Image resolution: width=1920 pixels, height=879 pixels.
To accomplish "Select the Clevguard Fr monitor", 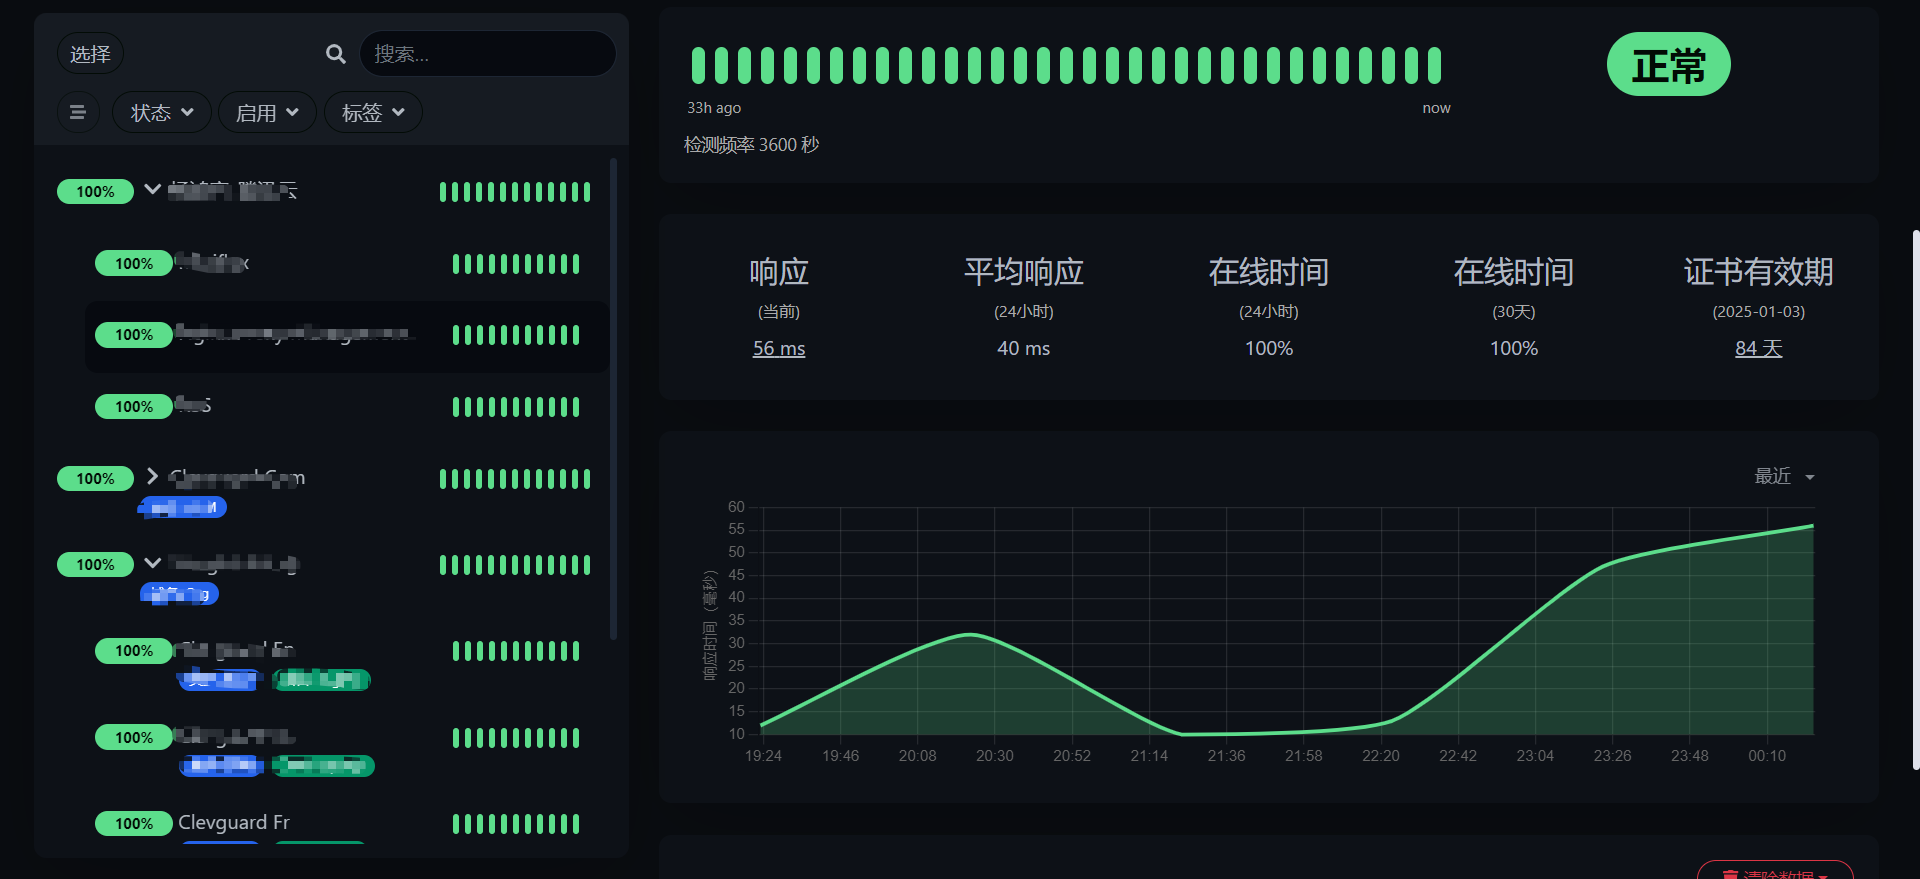I will [x=234, y=822].
